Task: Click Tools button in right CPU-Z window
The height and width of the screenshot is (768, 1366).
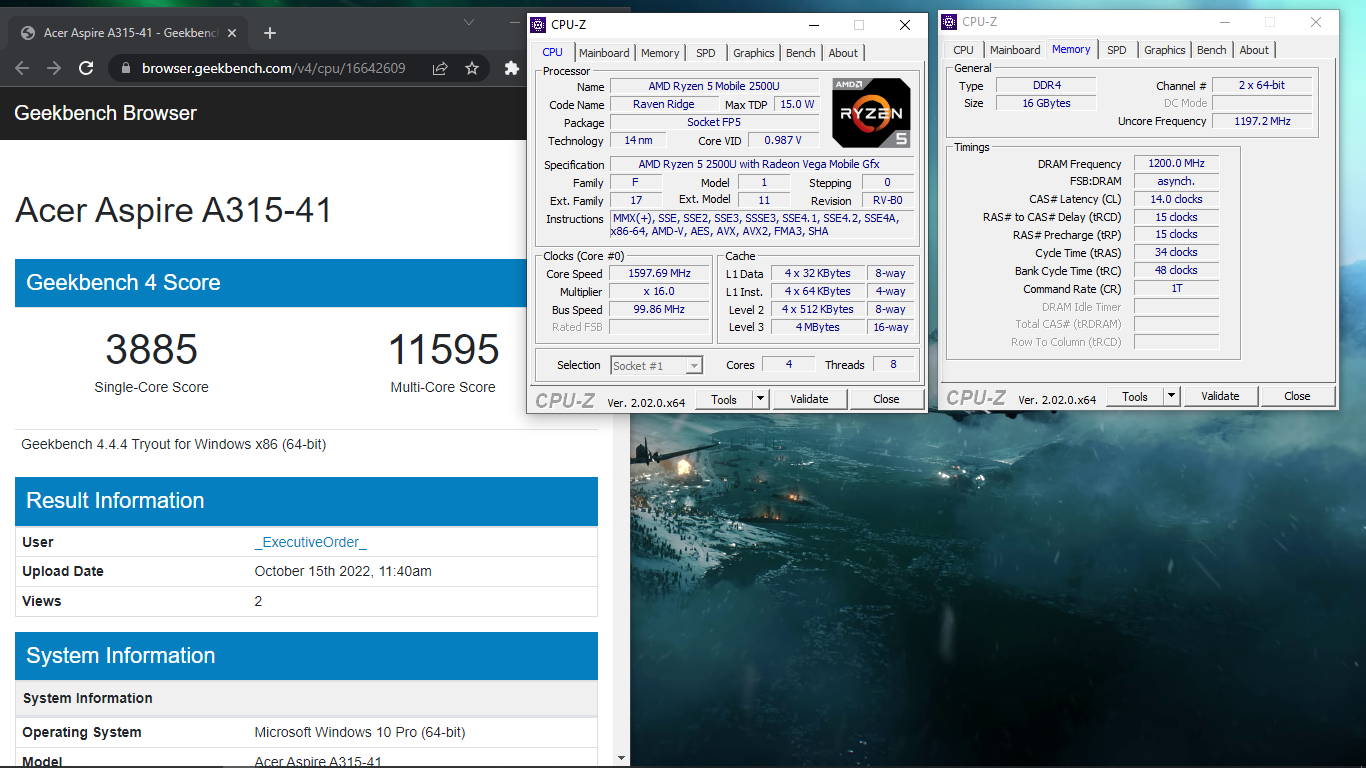Action: pyautogui.click(x=1135, y=396)
